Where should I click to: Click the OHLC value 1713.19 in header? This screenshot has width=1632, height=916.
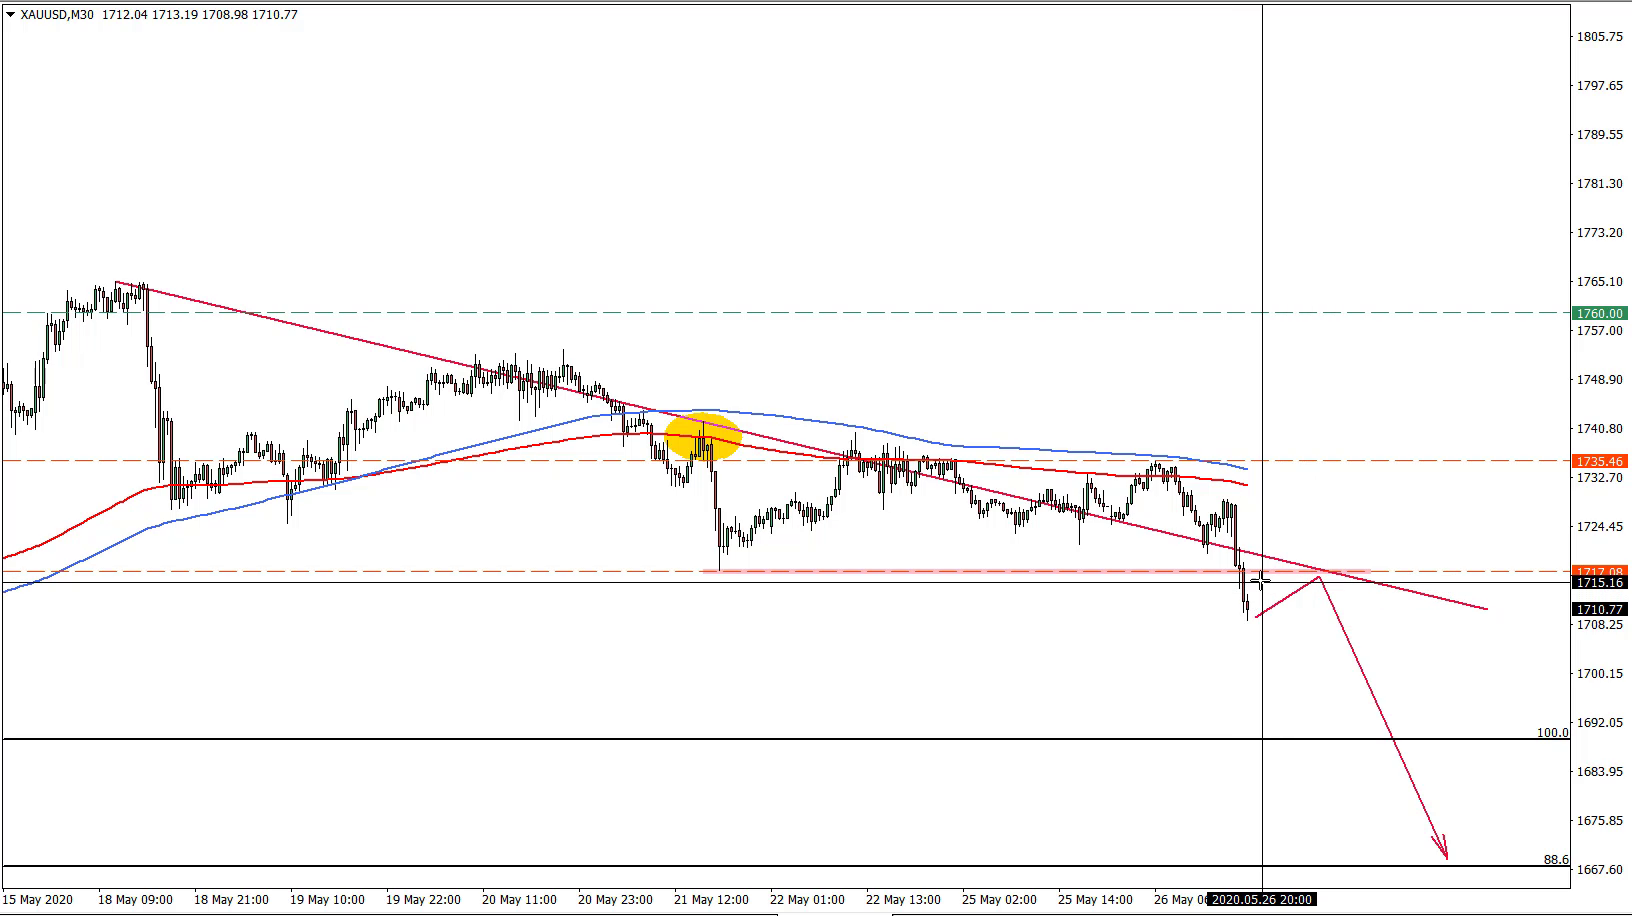pyautogui.click(x=175, y=15)
